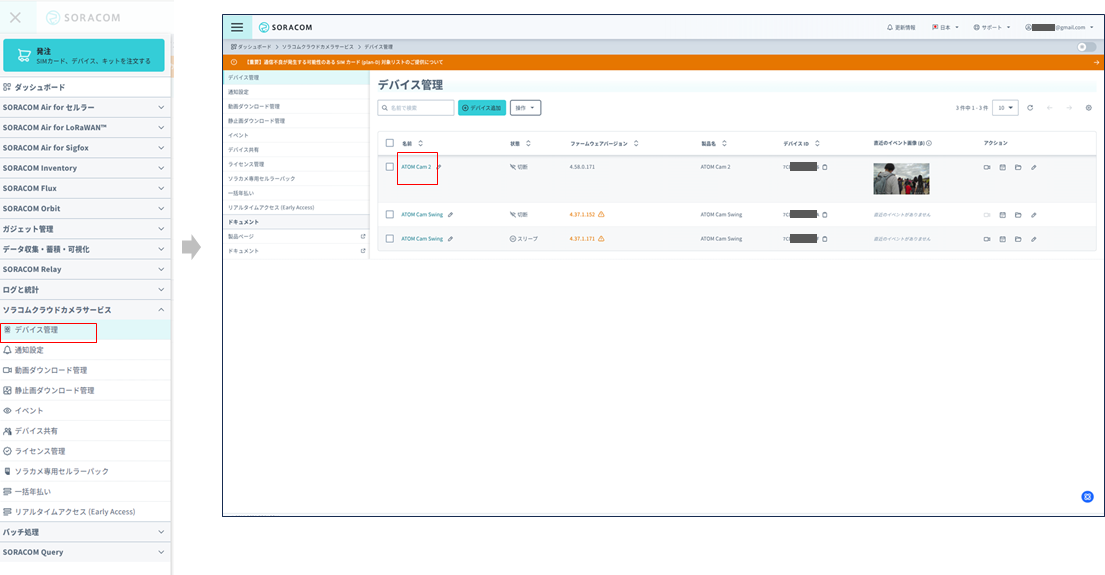The height and width of the screenshot is (575, 1105).
Task: Open calendar icon in firmware 4.37.1.171 row
Action: (x=1003, y=239)
